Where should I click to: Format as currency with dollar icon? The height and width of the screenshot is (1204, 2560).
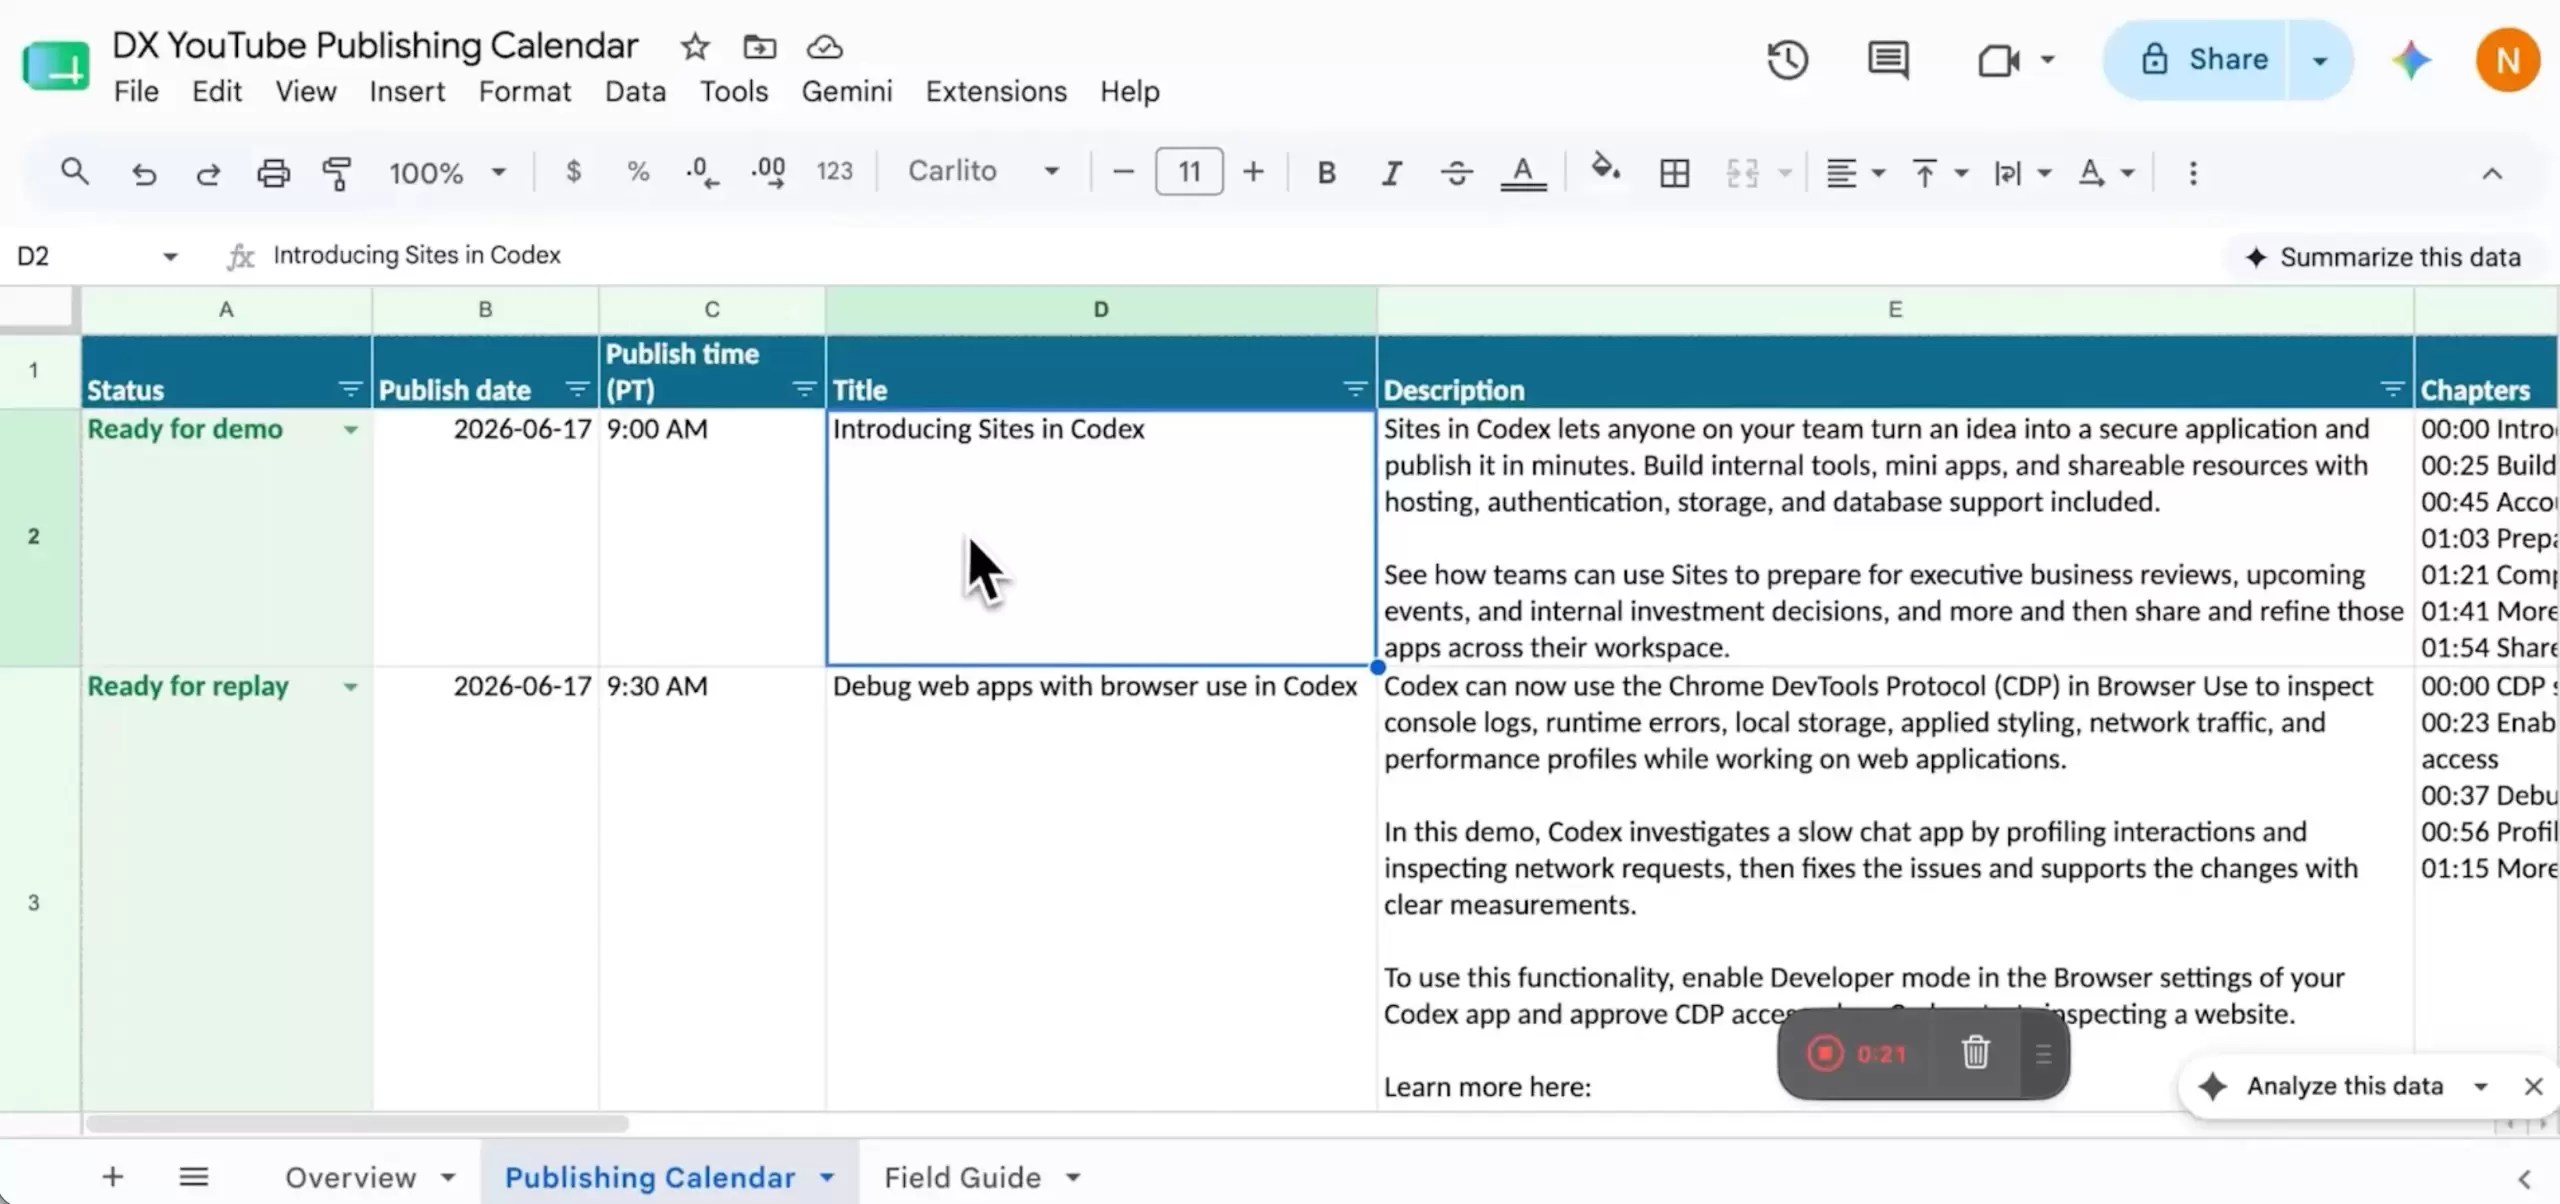573,172
